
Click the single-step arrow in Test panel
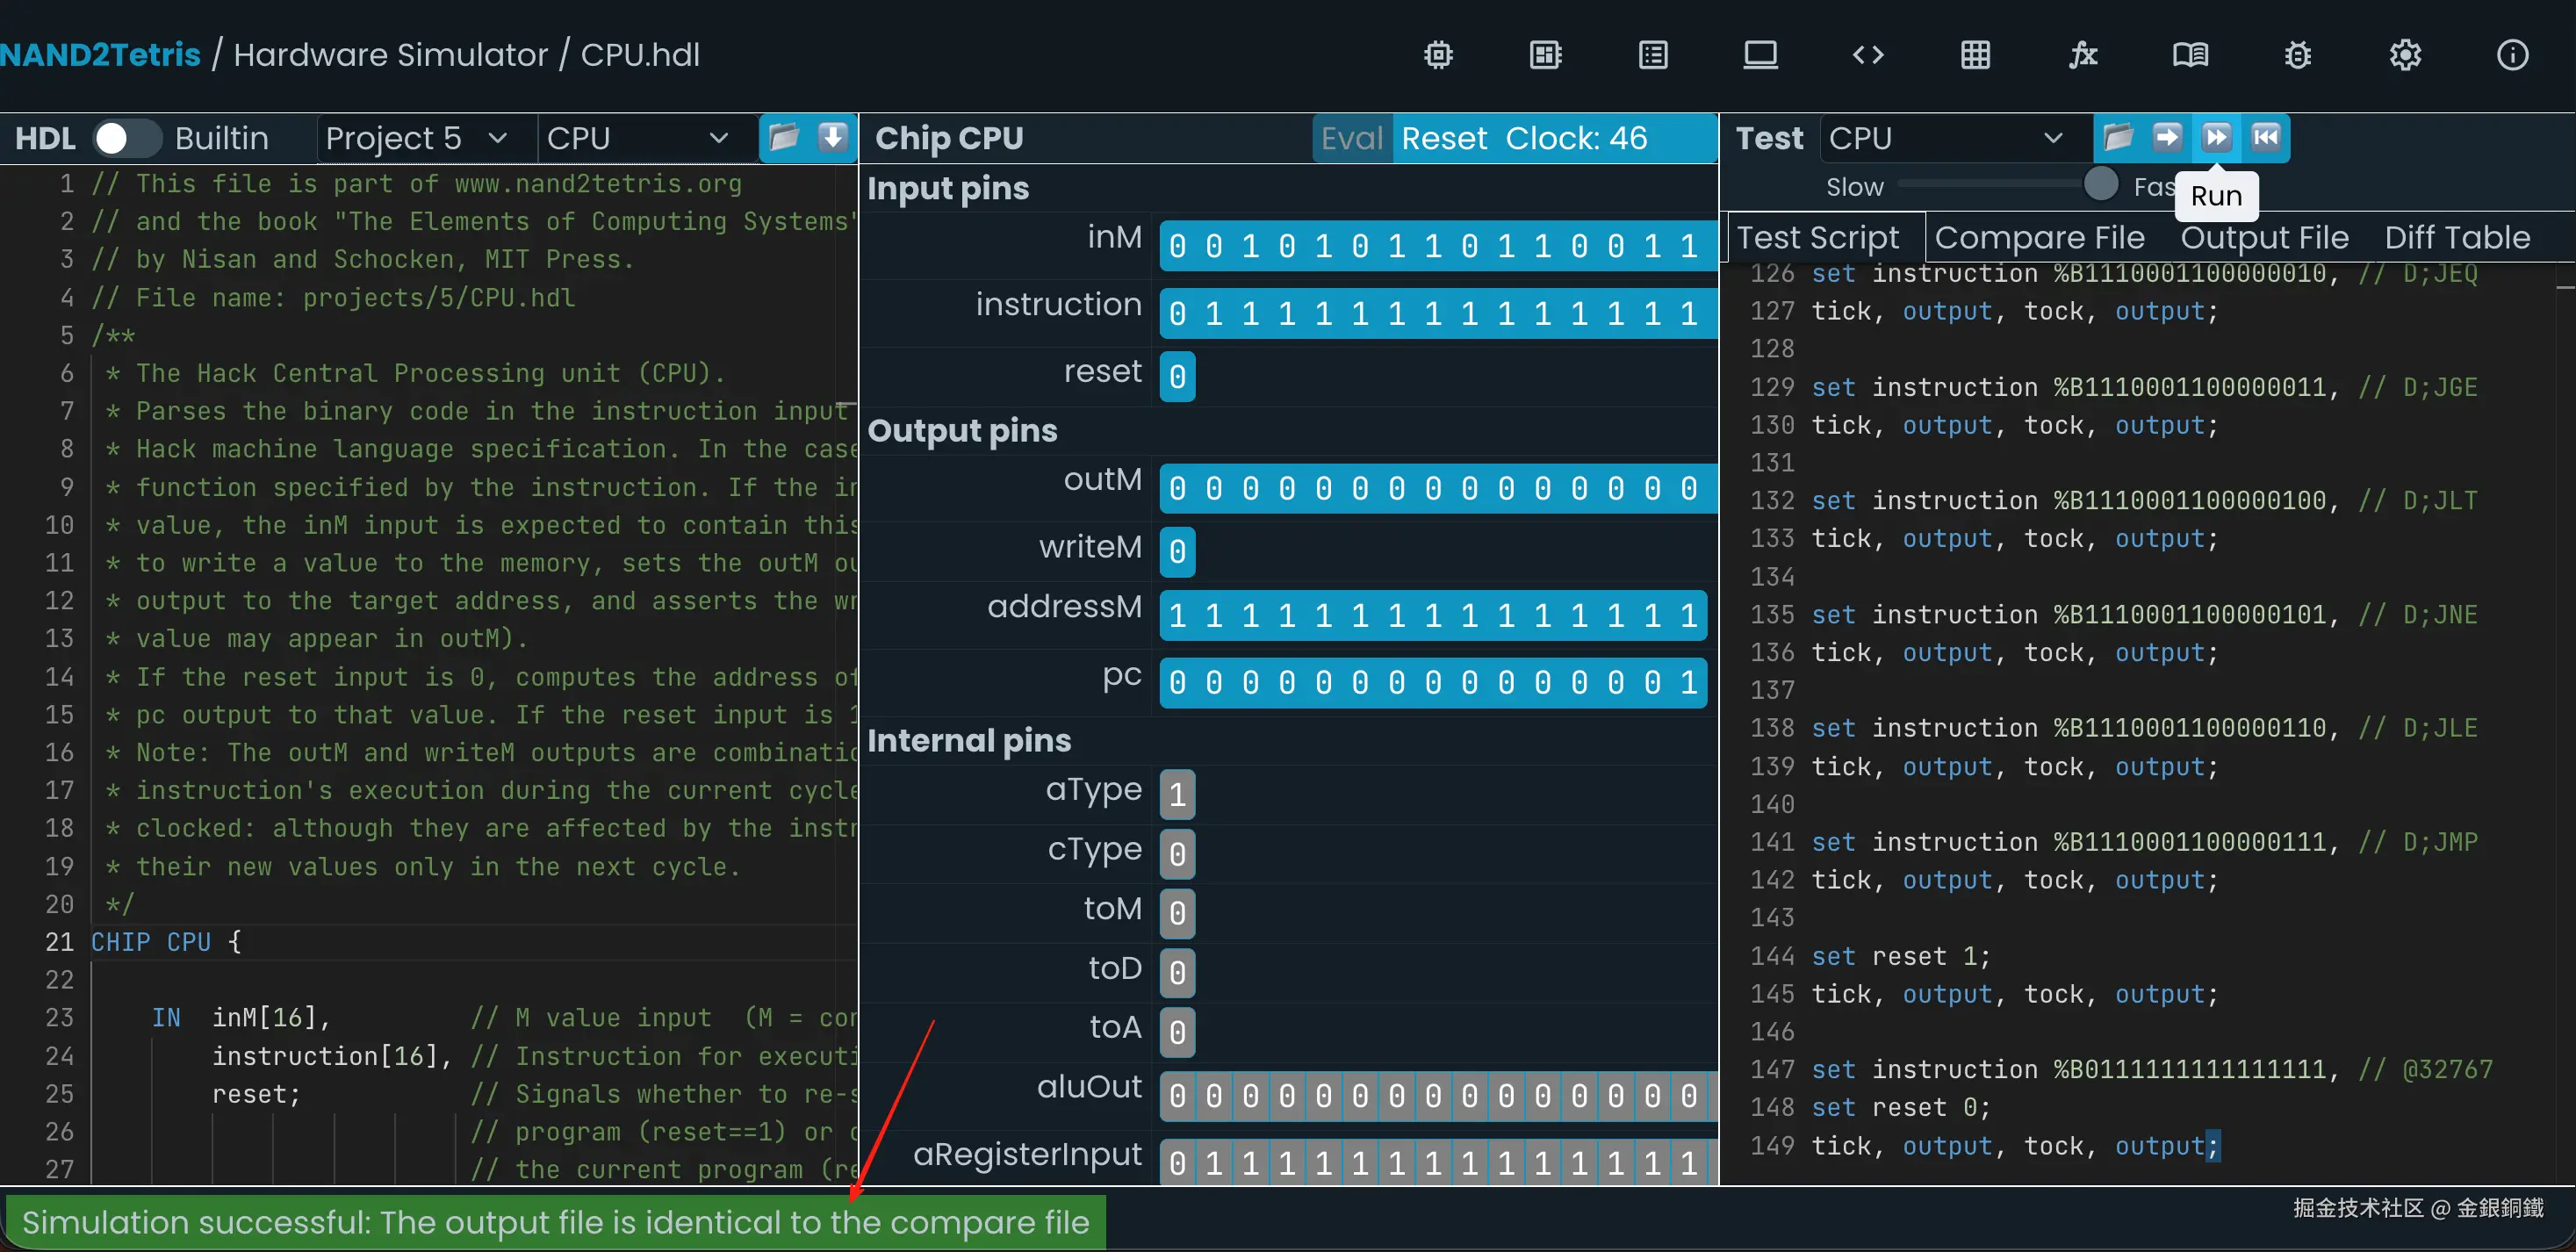(x=2167, y=137)
